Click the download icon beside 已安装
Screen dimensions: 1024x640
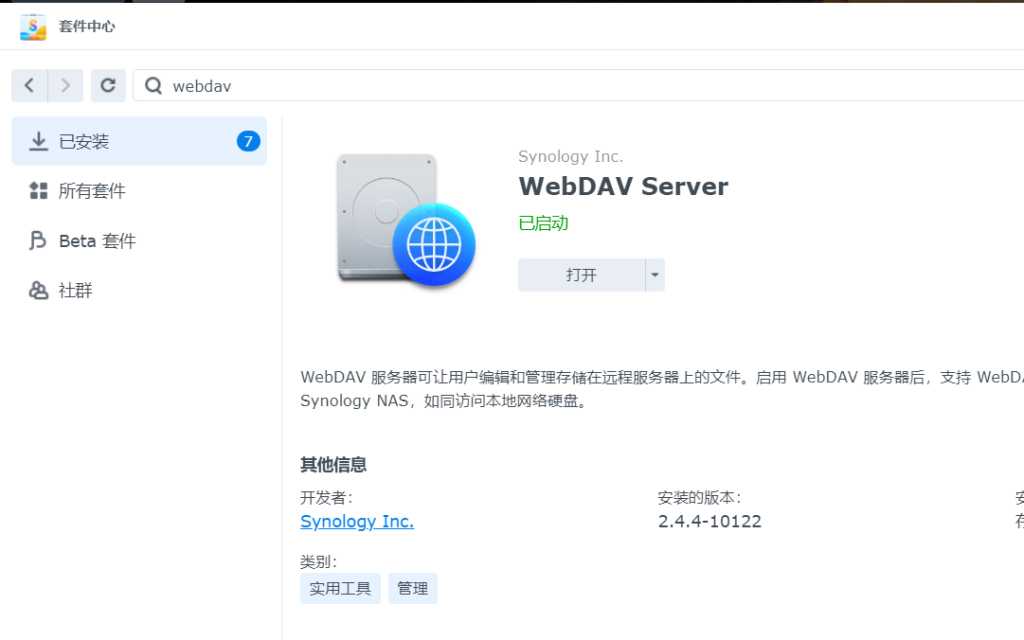point(39,141)
